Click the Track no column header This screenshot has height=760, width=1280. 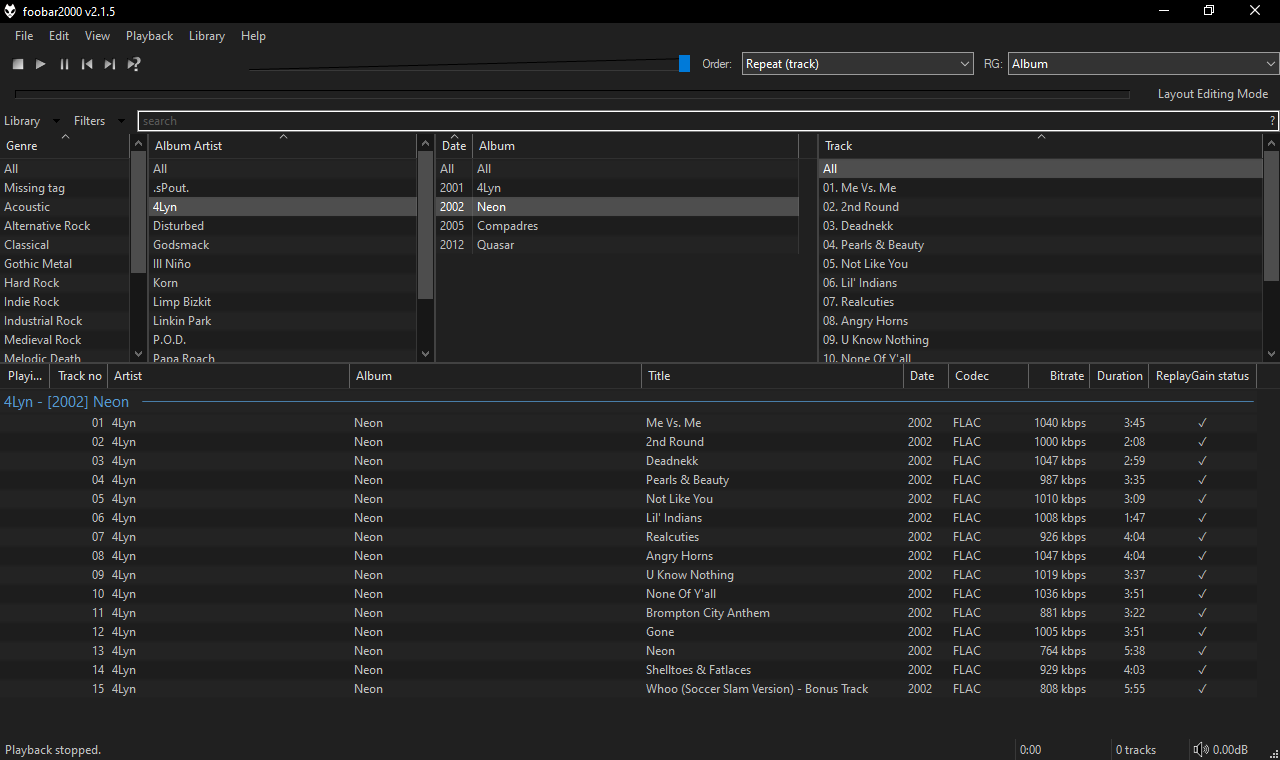coord(79,376)
